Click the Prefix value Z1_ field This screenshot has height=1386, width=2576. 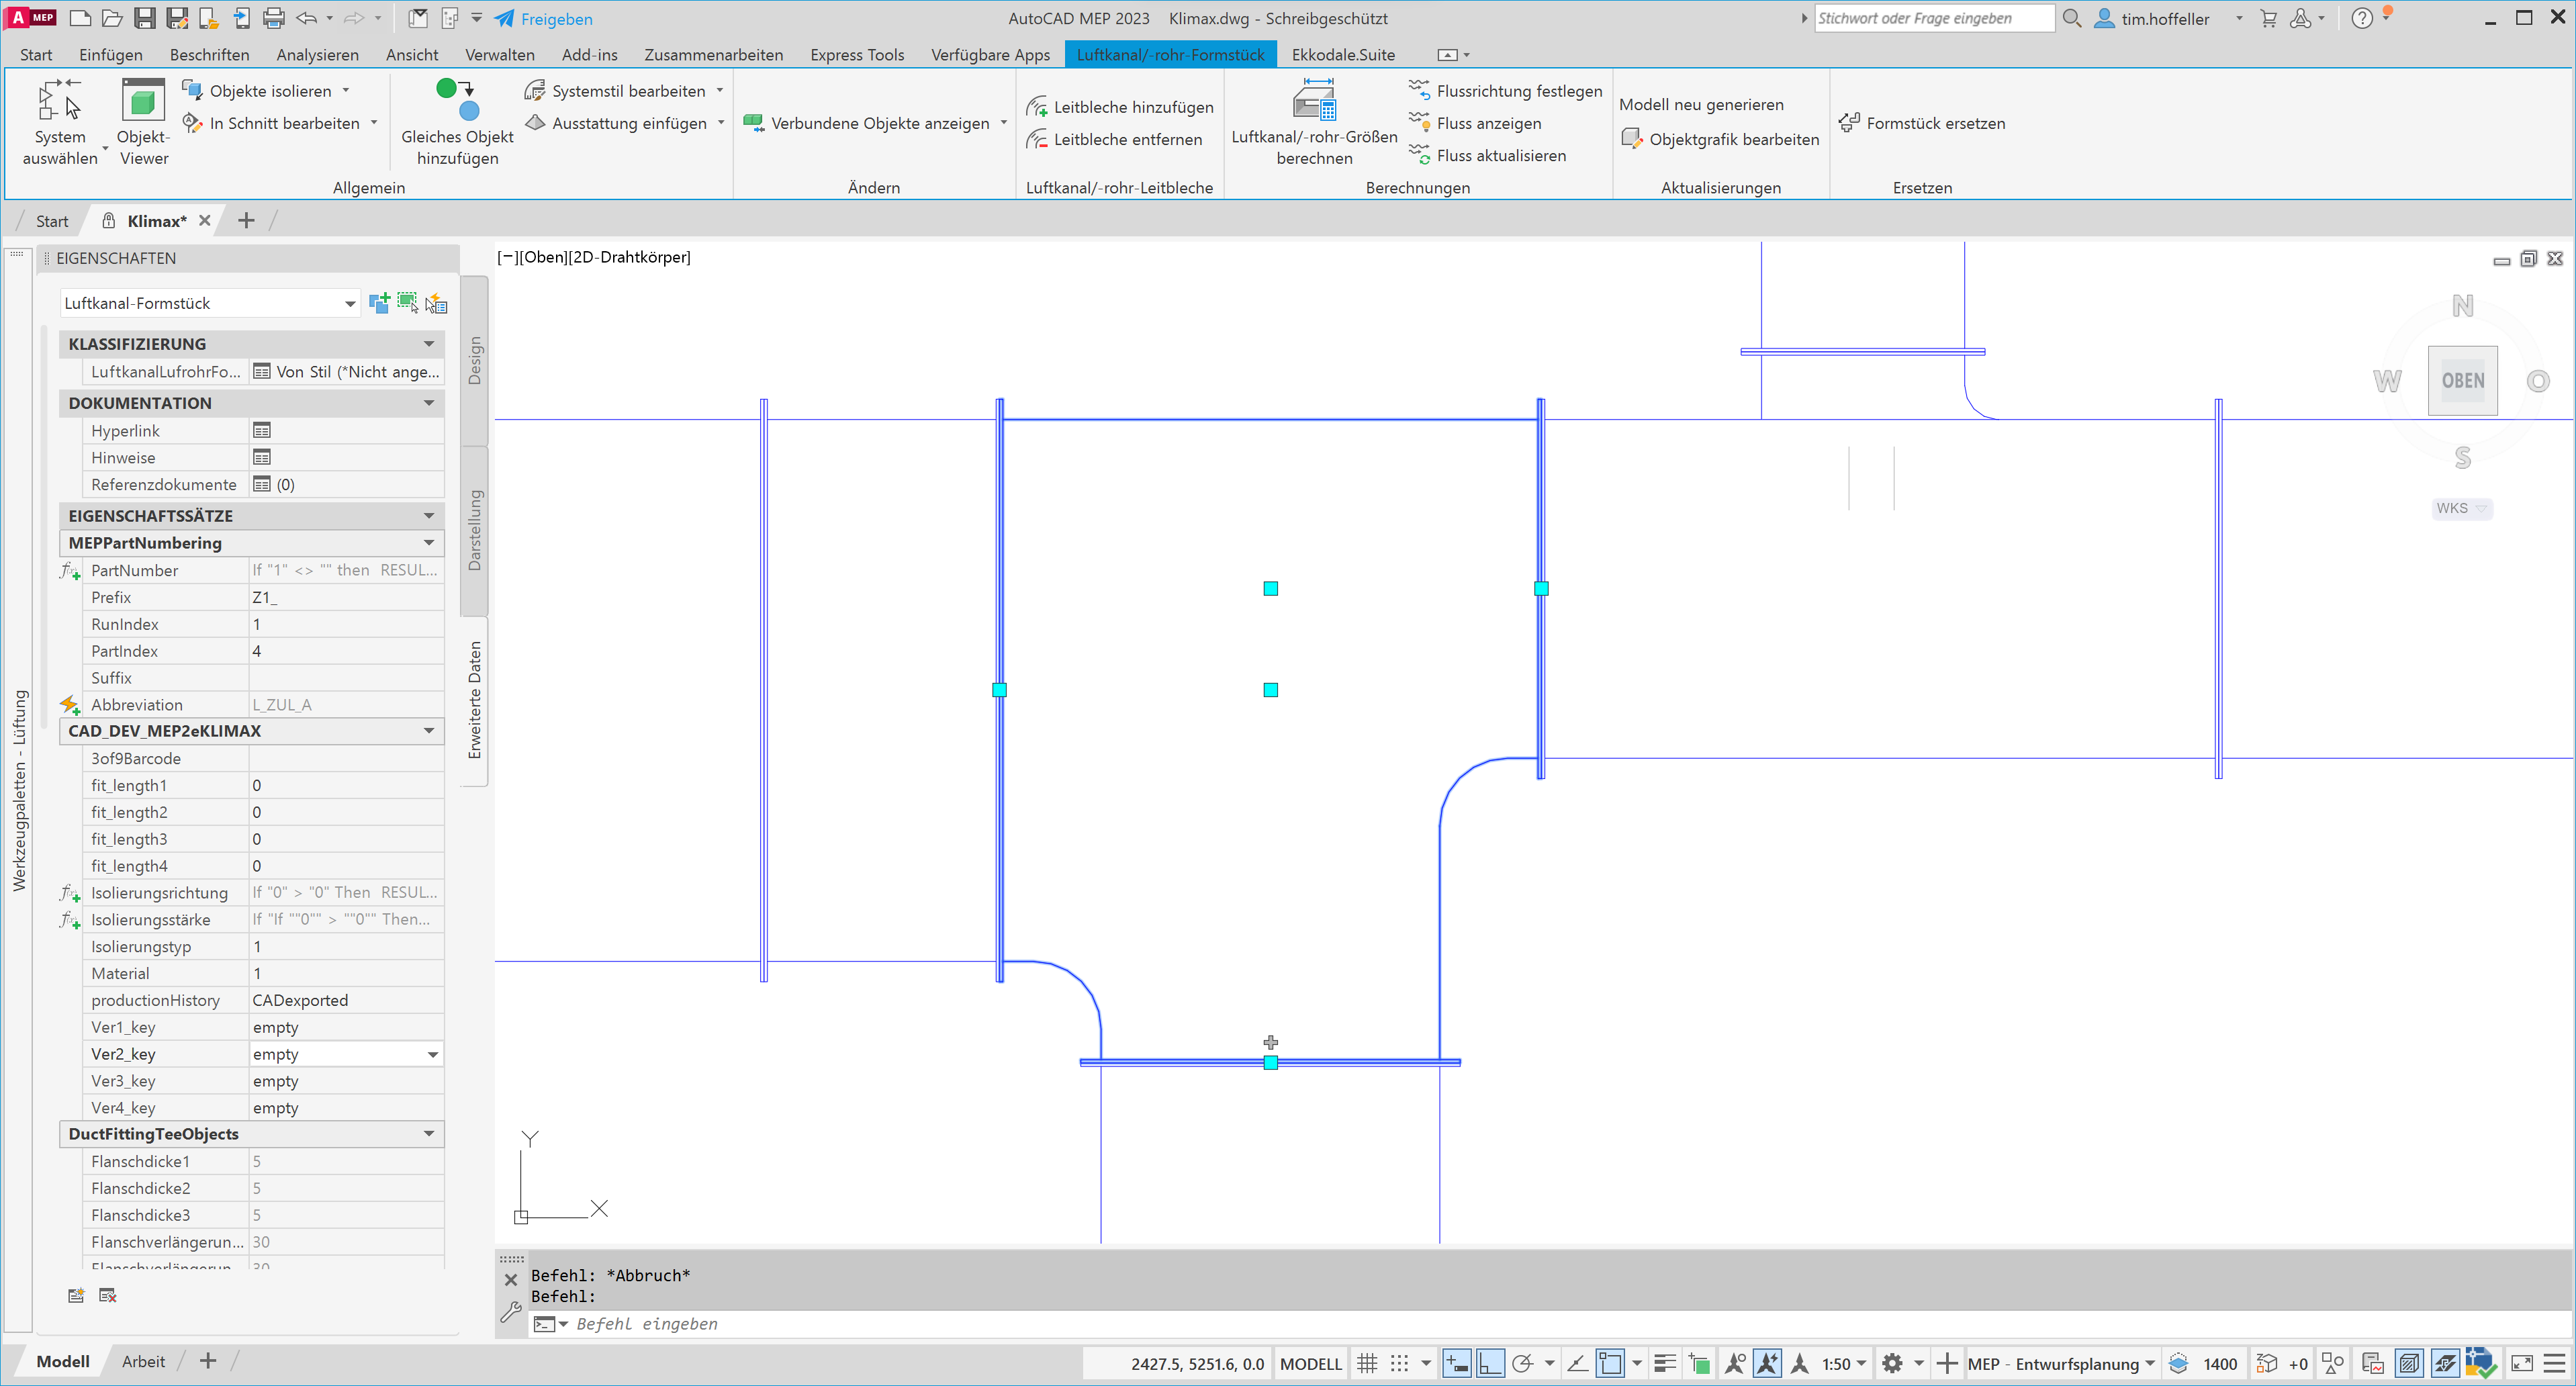point(345,597)
